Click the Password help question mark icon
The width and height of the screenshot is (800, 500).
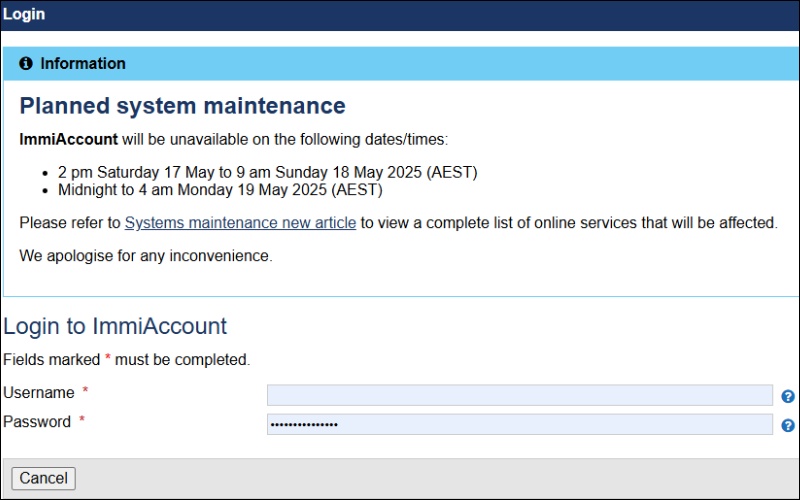click(787, 425)
